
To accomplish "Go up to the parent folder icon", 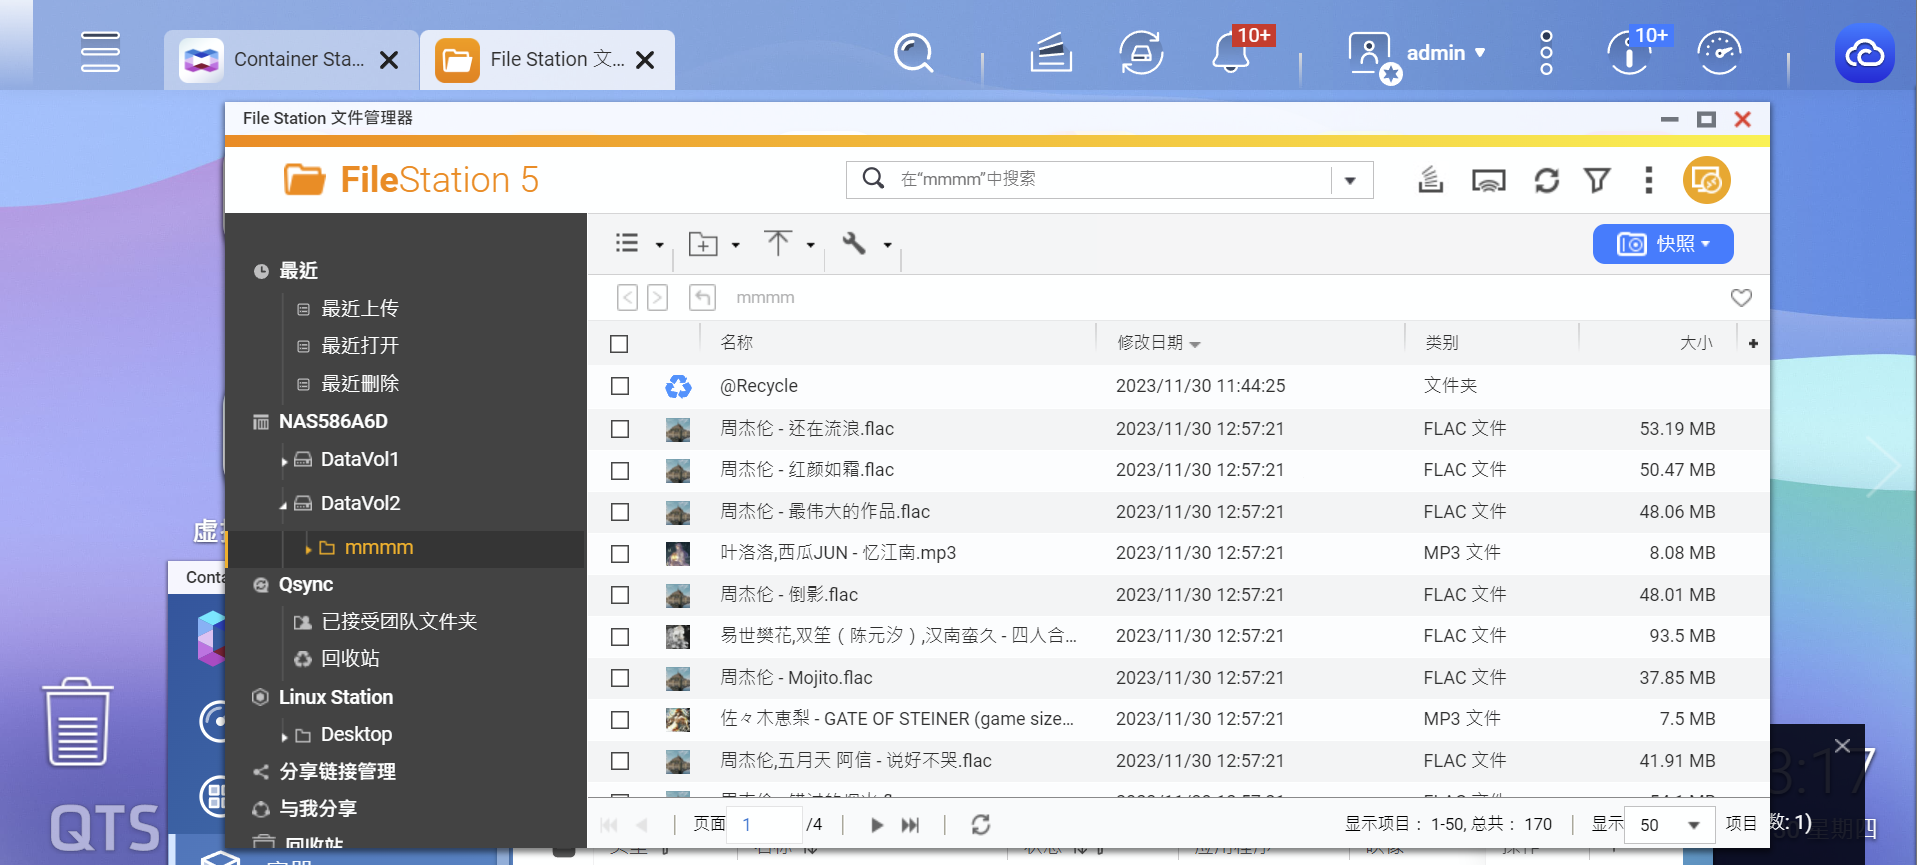I will [x=702, y=298].
